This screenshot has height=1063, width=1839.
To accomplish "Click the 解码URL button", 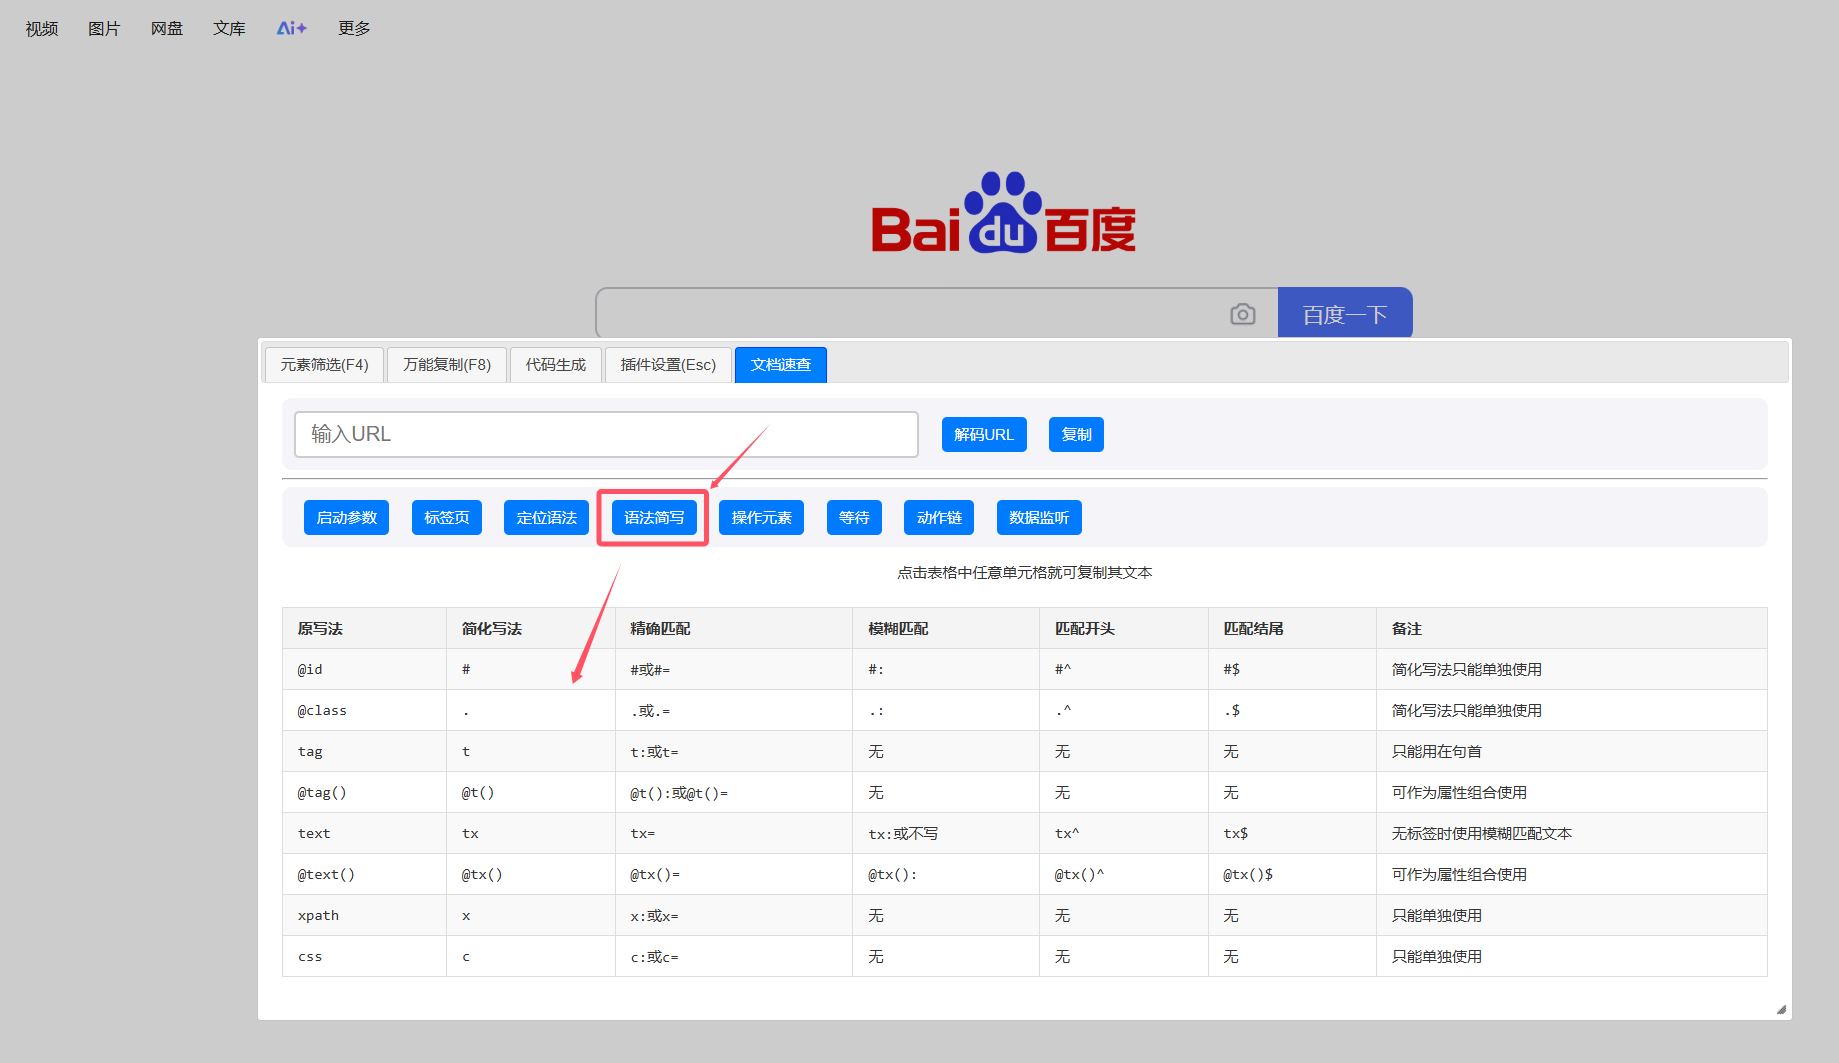I will tap(984, 434).
